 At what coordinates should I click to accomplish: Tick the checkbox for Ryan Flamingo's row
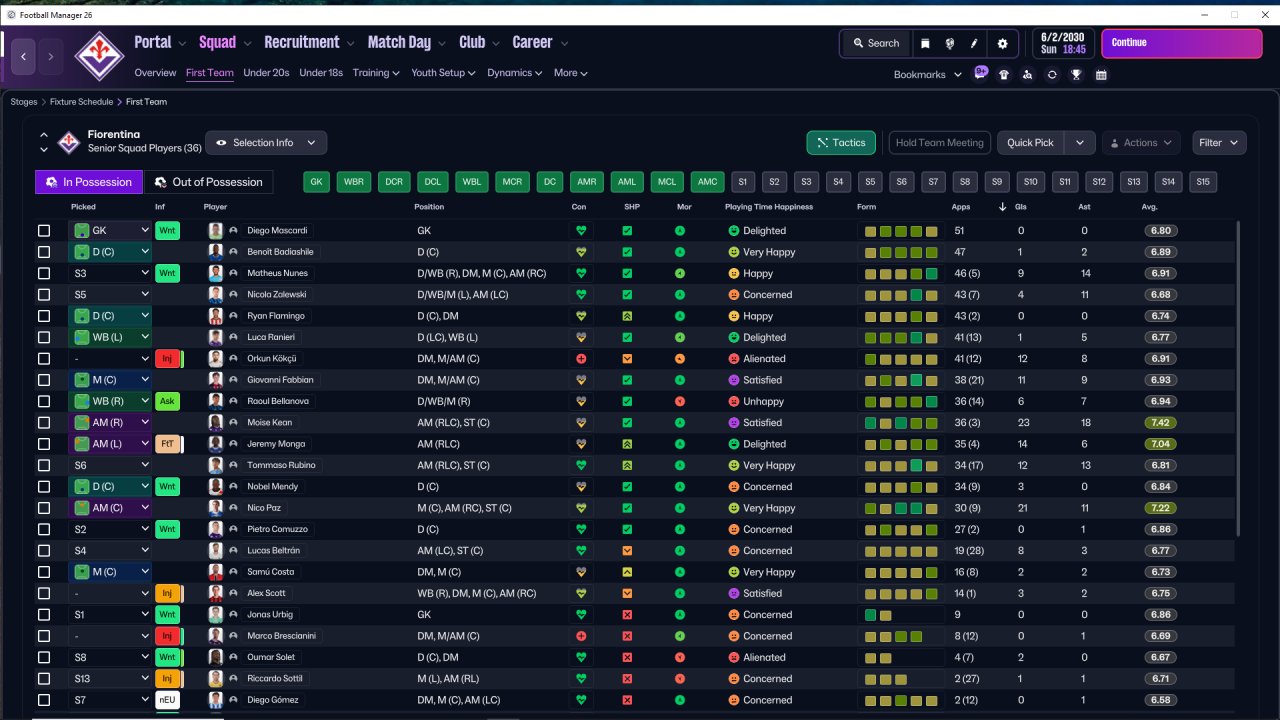tap(44, 316)
